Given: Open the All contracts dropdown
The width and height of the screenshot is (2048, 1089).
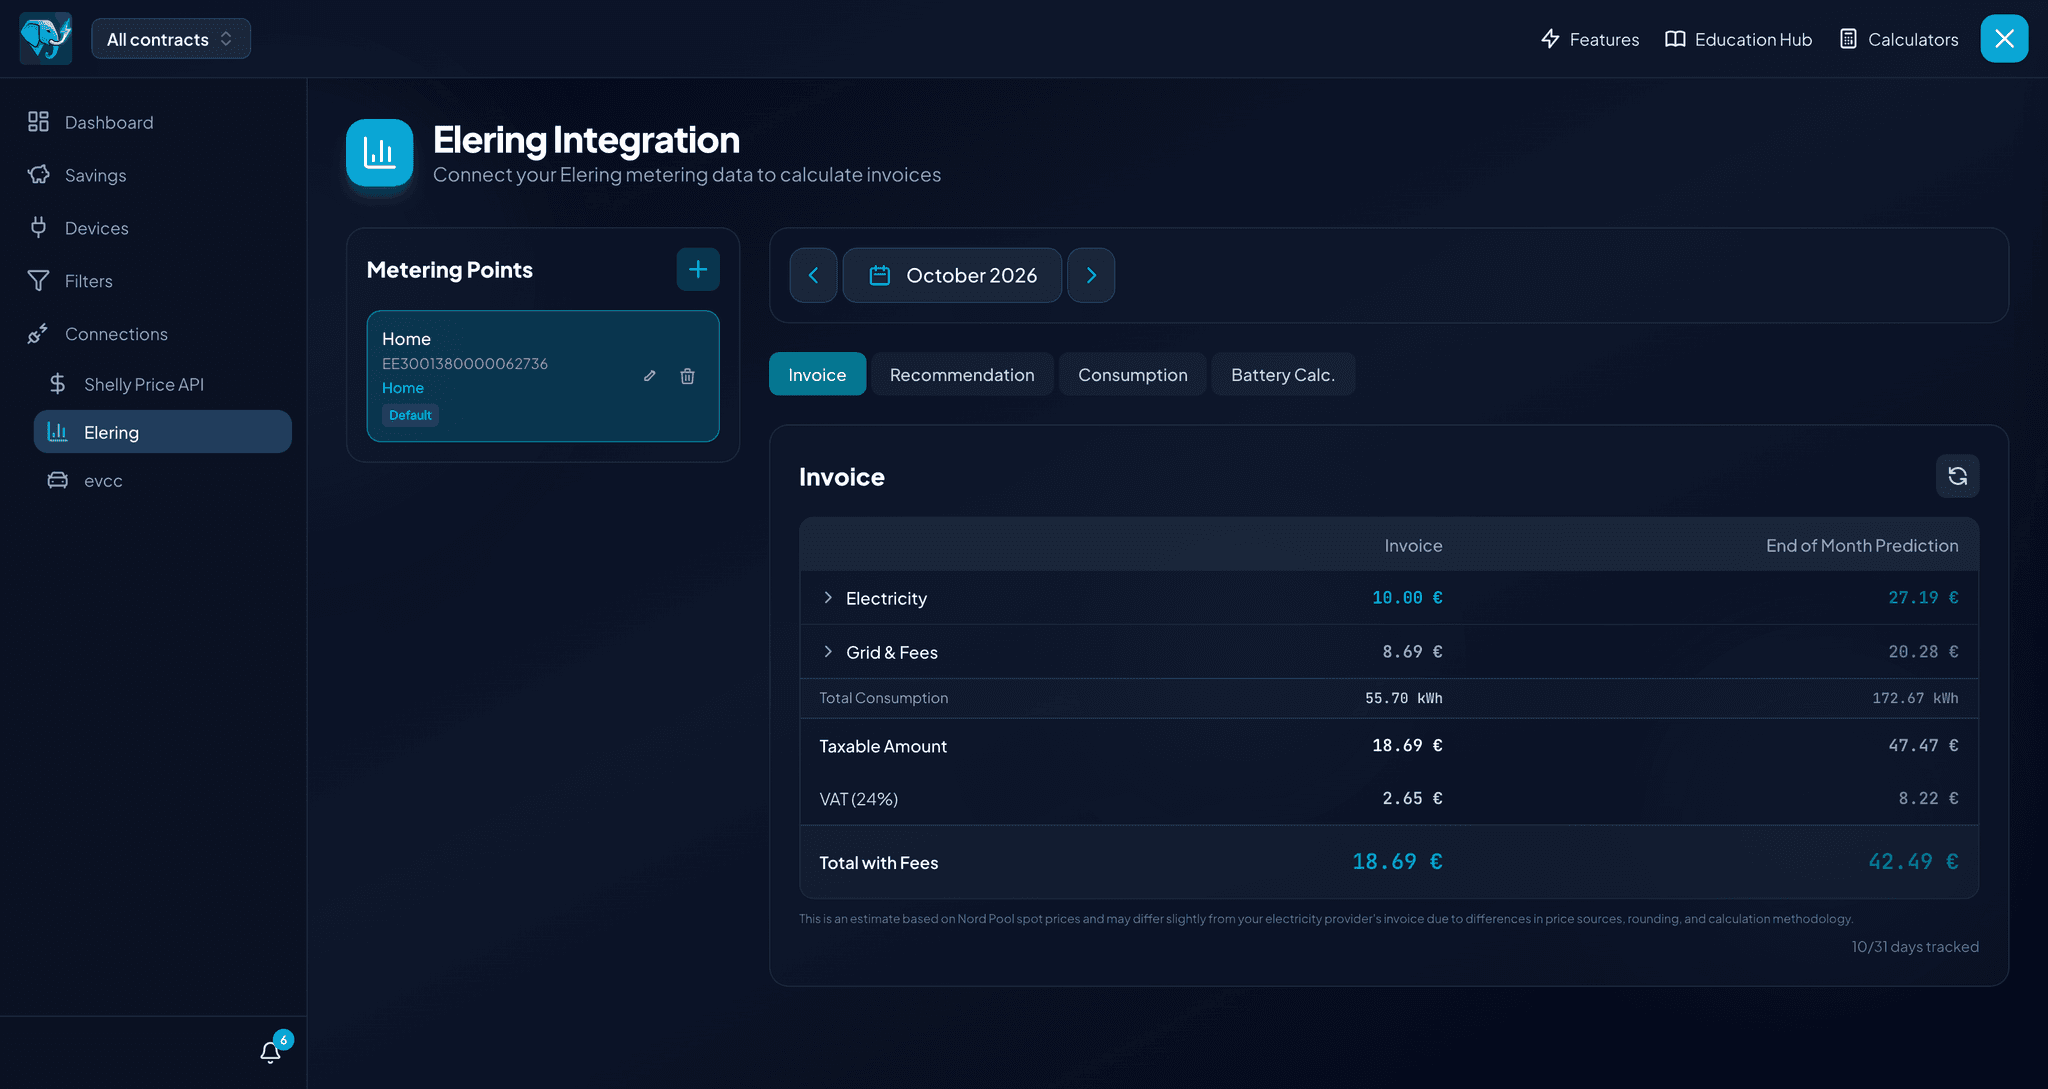Looking at the screenshot, I should pos(171,39).
